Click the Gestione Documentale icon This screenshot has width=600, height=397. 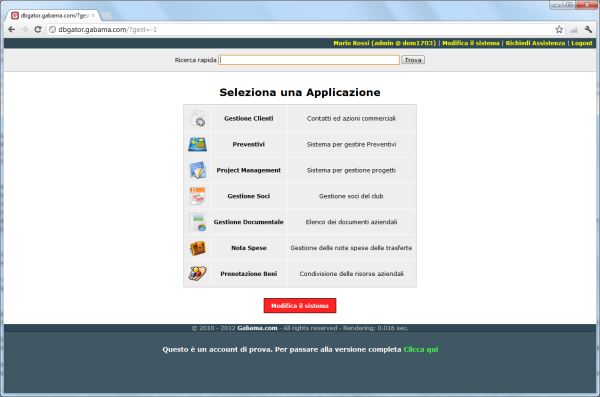tap(198, 222)
